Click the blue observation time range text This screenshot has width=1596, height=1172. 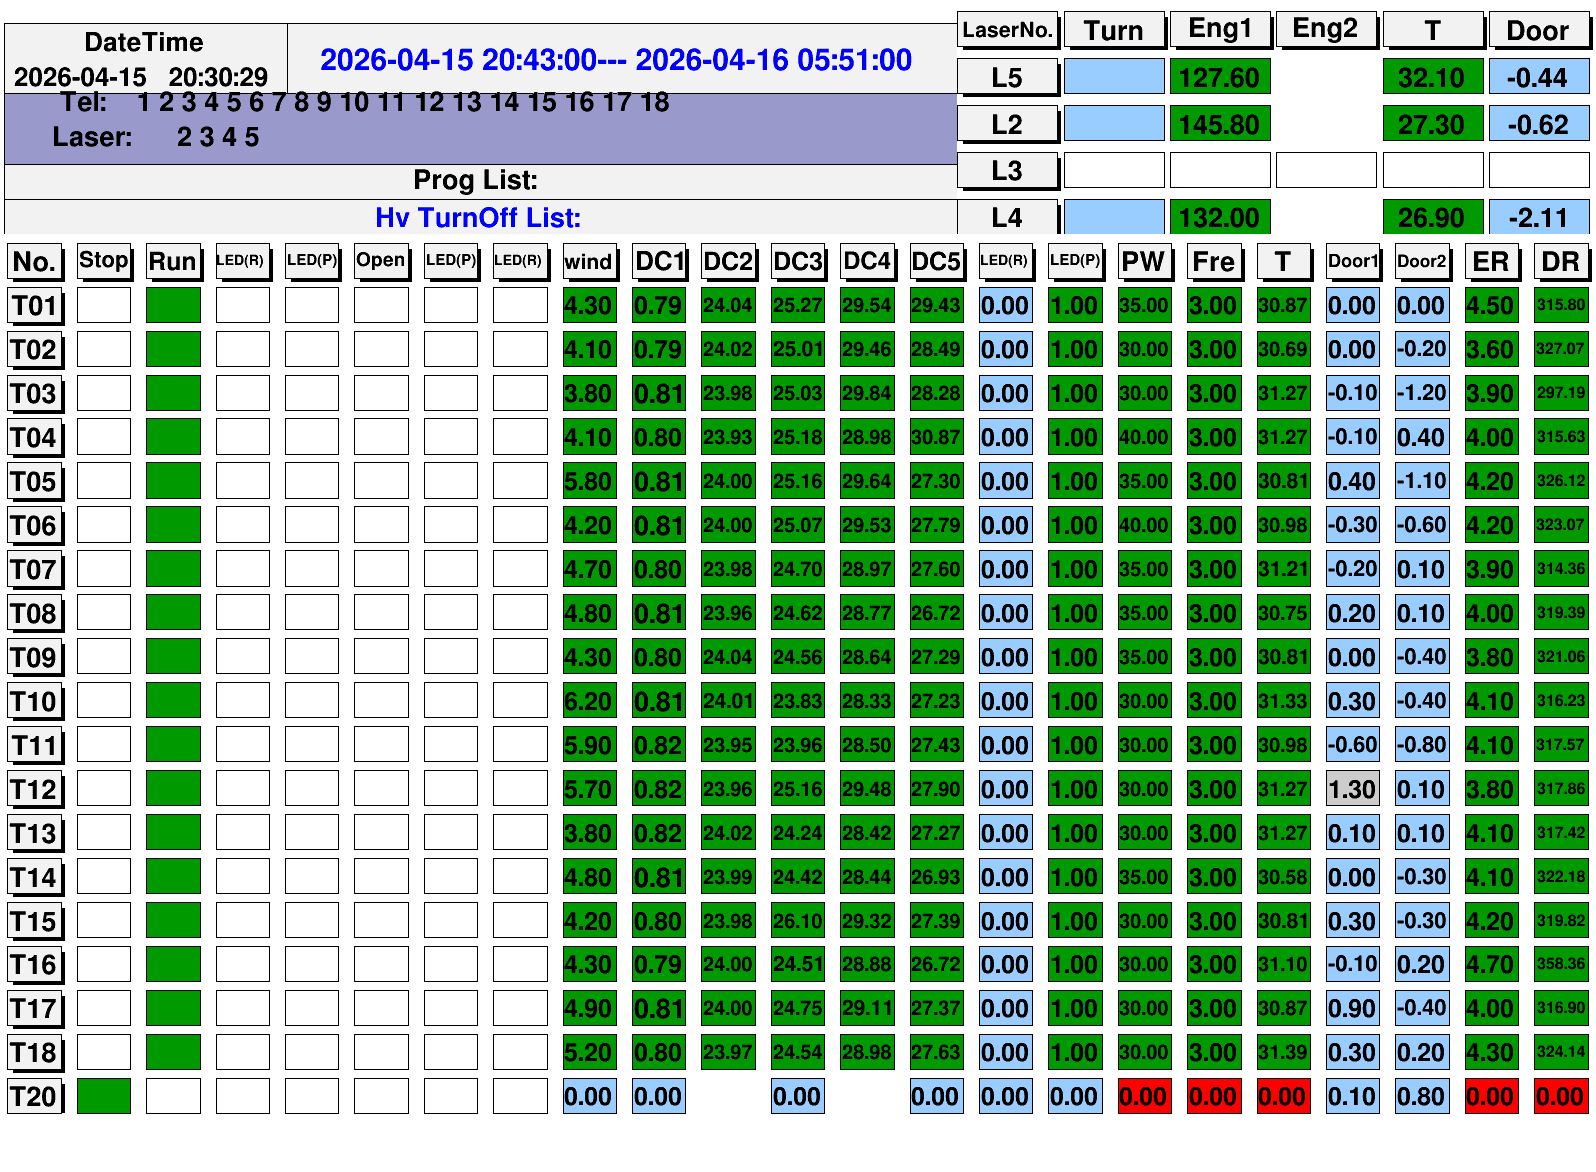click(x=615, y=60)
